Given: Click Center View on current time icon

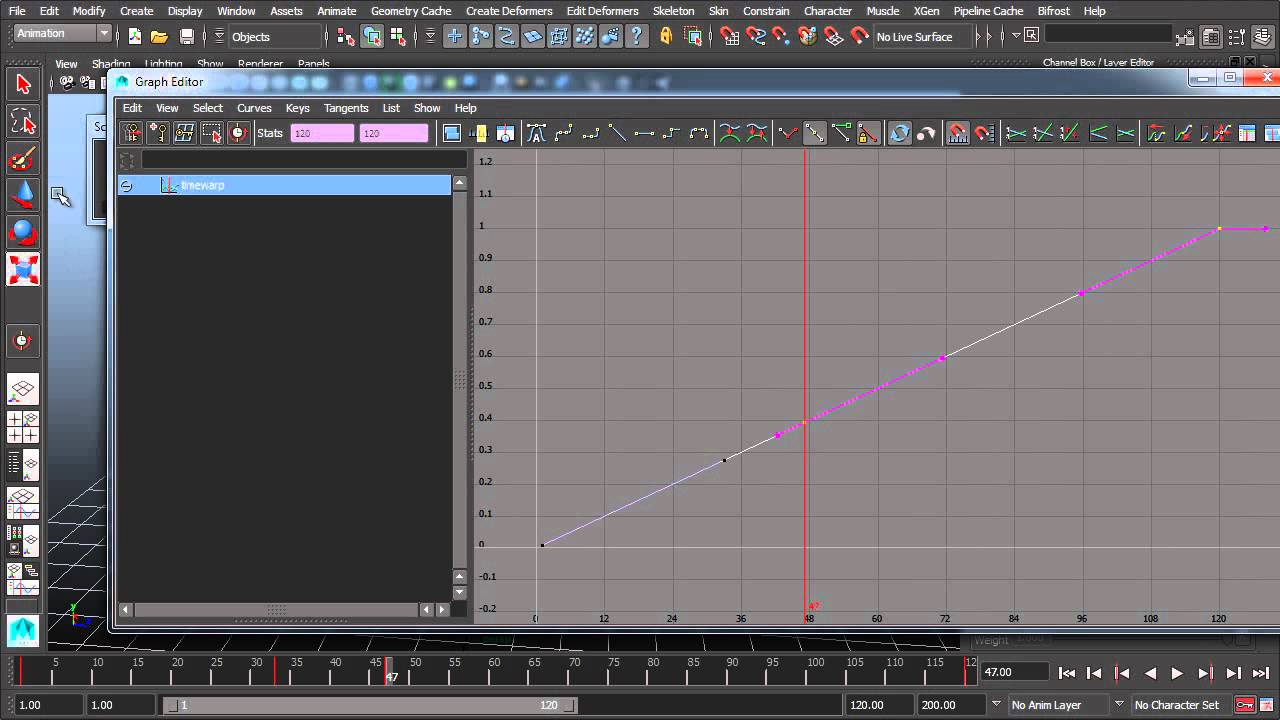Looking at the screenshot, I should [505, 133].
